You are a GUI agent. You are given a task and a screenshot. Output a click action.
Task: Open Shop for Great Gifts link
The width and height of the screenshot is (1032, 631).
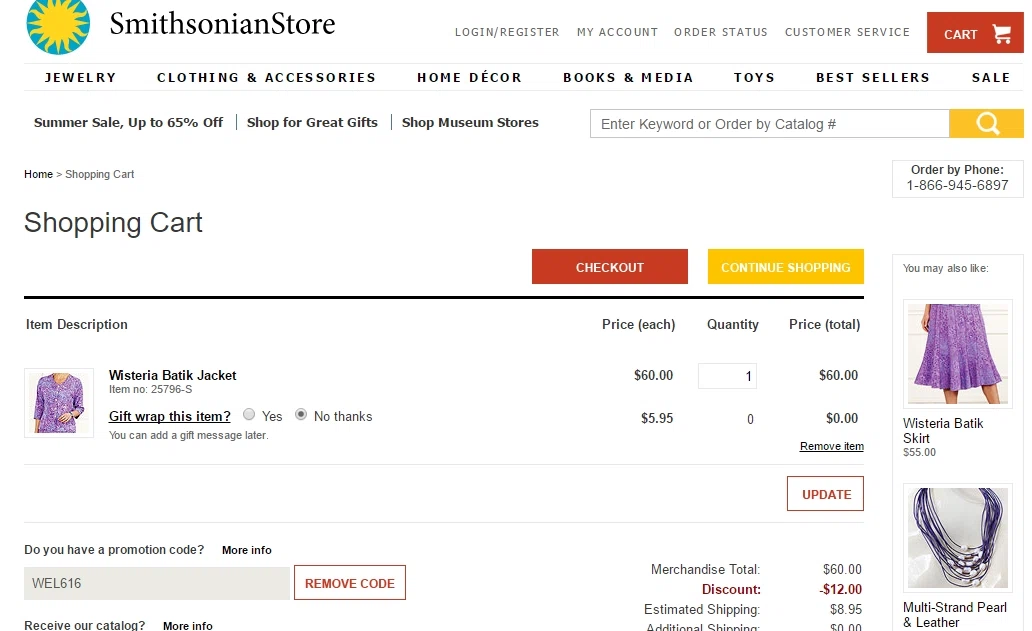coord(312,122)
